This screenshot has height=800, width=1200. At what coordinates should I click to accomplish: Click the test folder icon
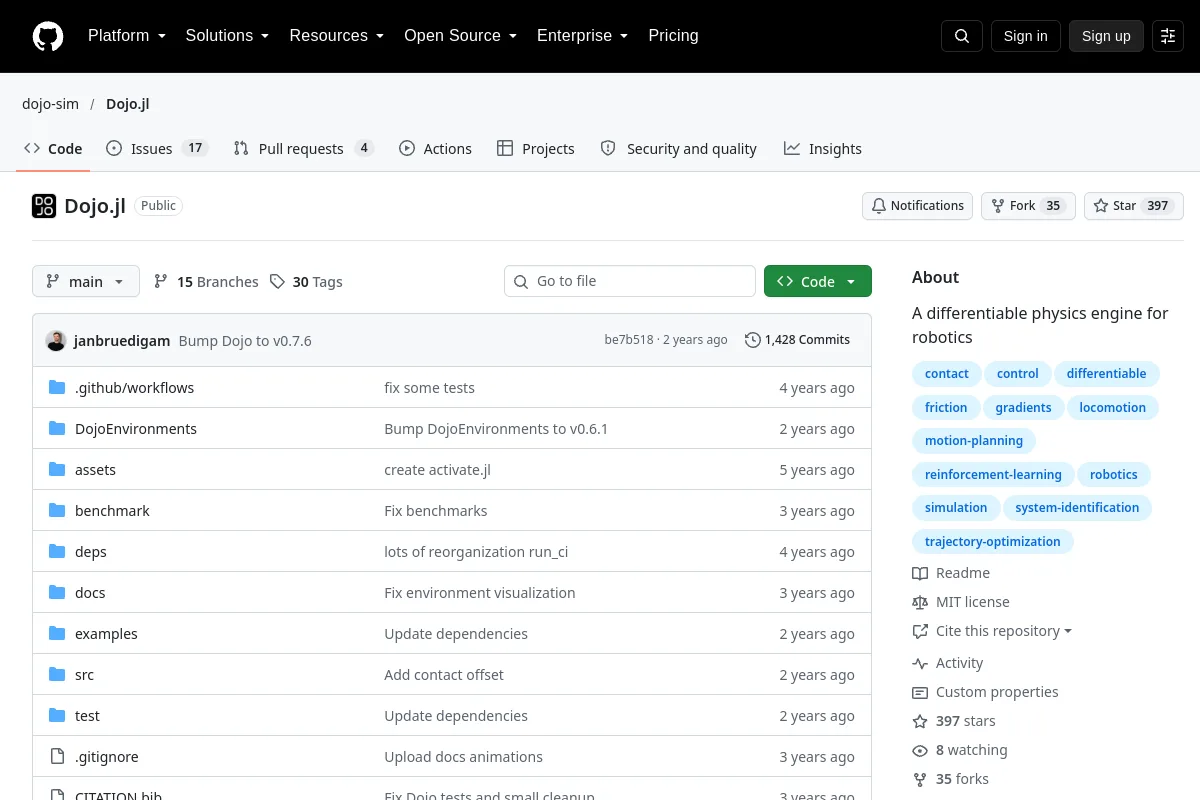(x=57, y=716)
